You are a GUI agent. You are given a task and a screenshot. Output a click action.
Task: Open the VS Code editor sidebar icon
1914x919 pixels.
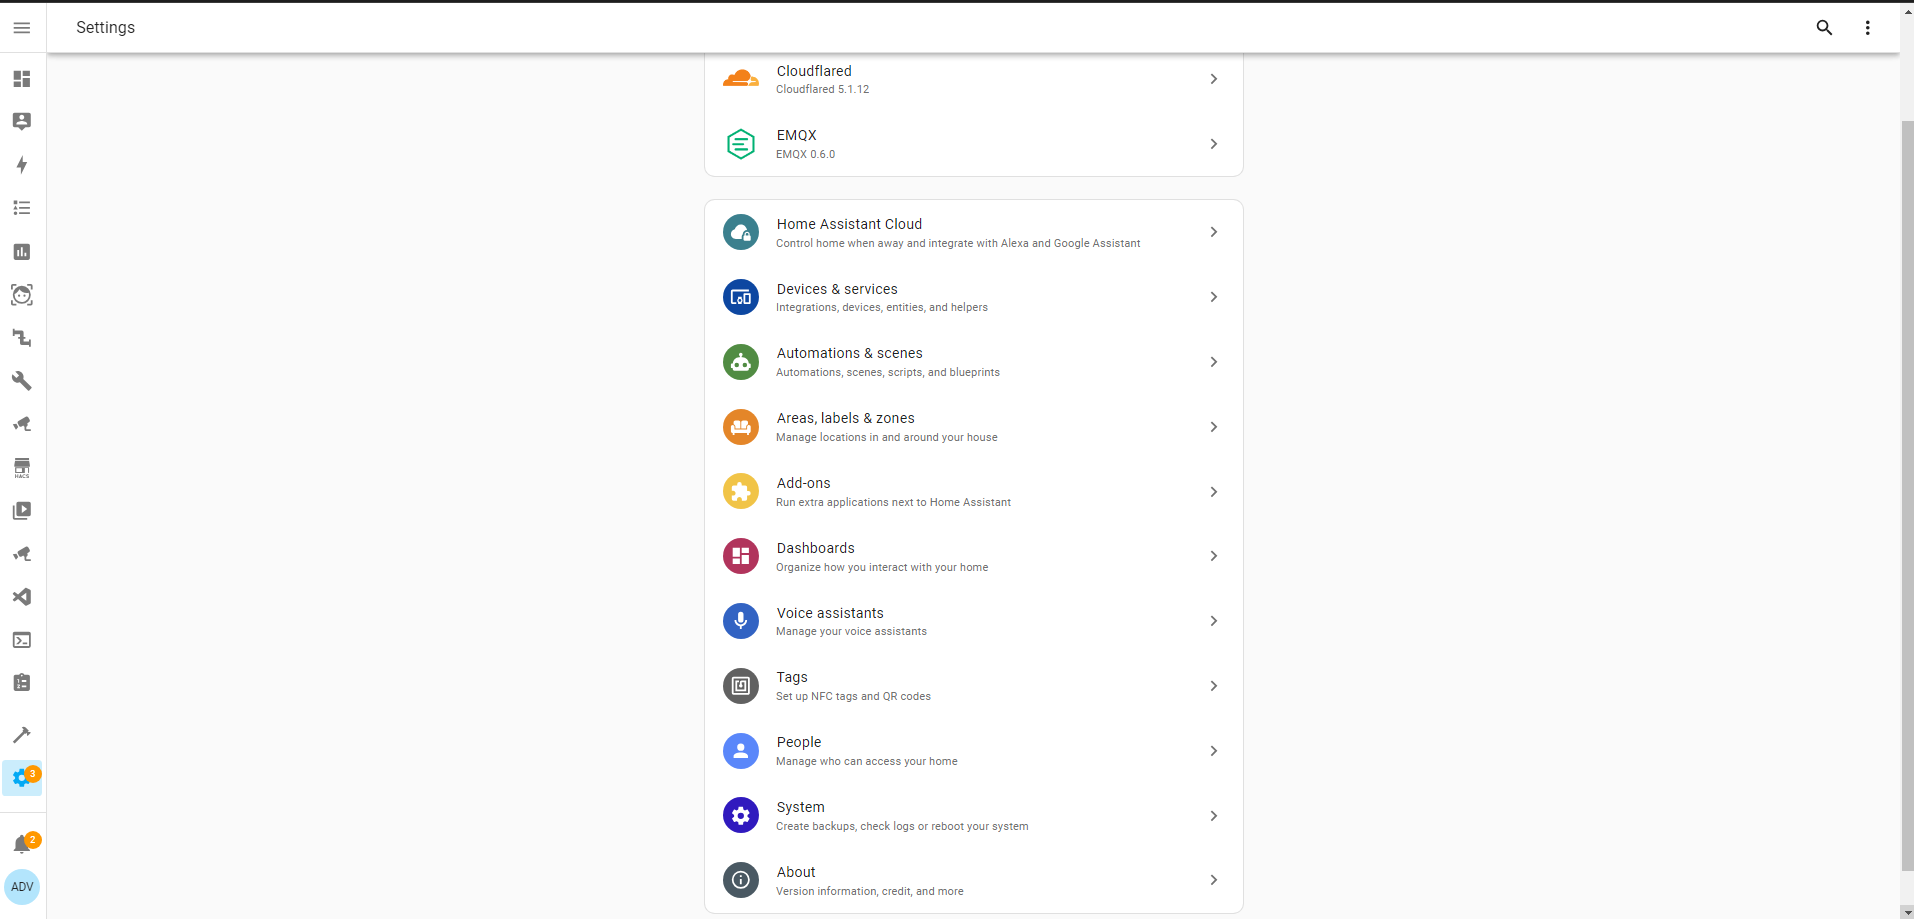click(22, 597)
